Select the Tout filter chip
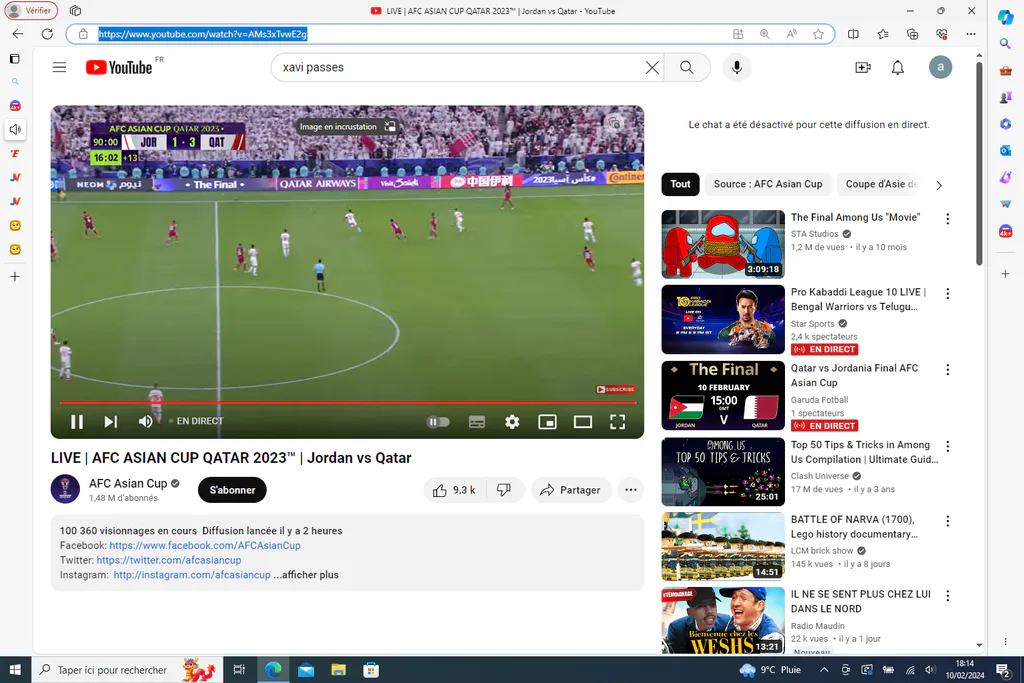This screenshot has width=1024, height=683. [680, 184]
